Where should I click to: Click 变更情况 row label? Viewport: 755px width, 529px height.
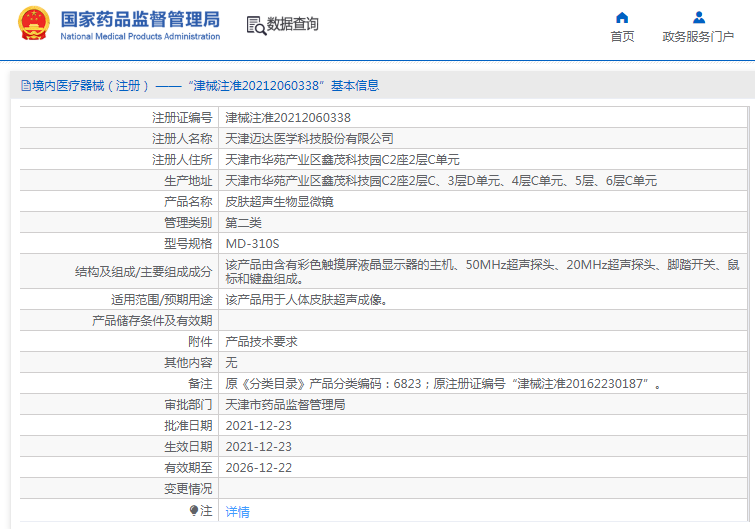point(188,489)
